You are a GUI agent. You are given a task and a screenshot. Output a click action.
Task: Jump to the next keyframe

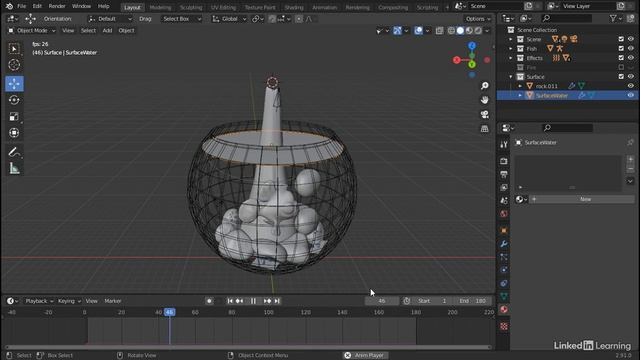point(267,301)
